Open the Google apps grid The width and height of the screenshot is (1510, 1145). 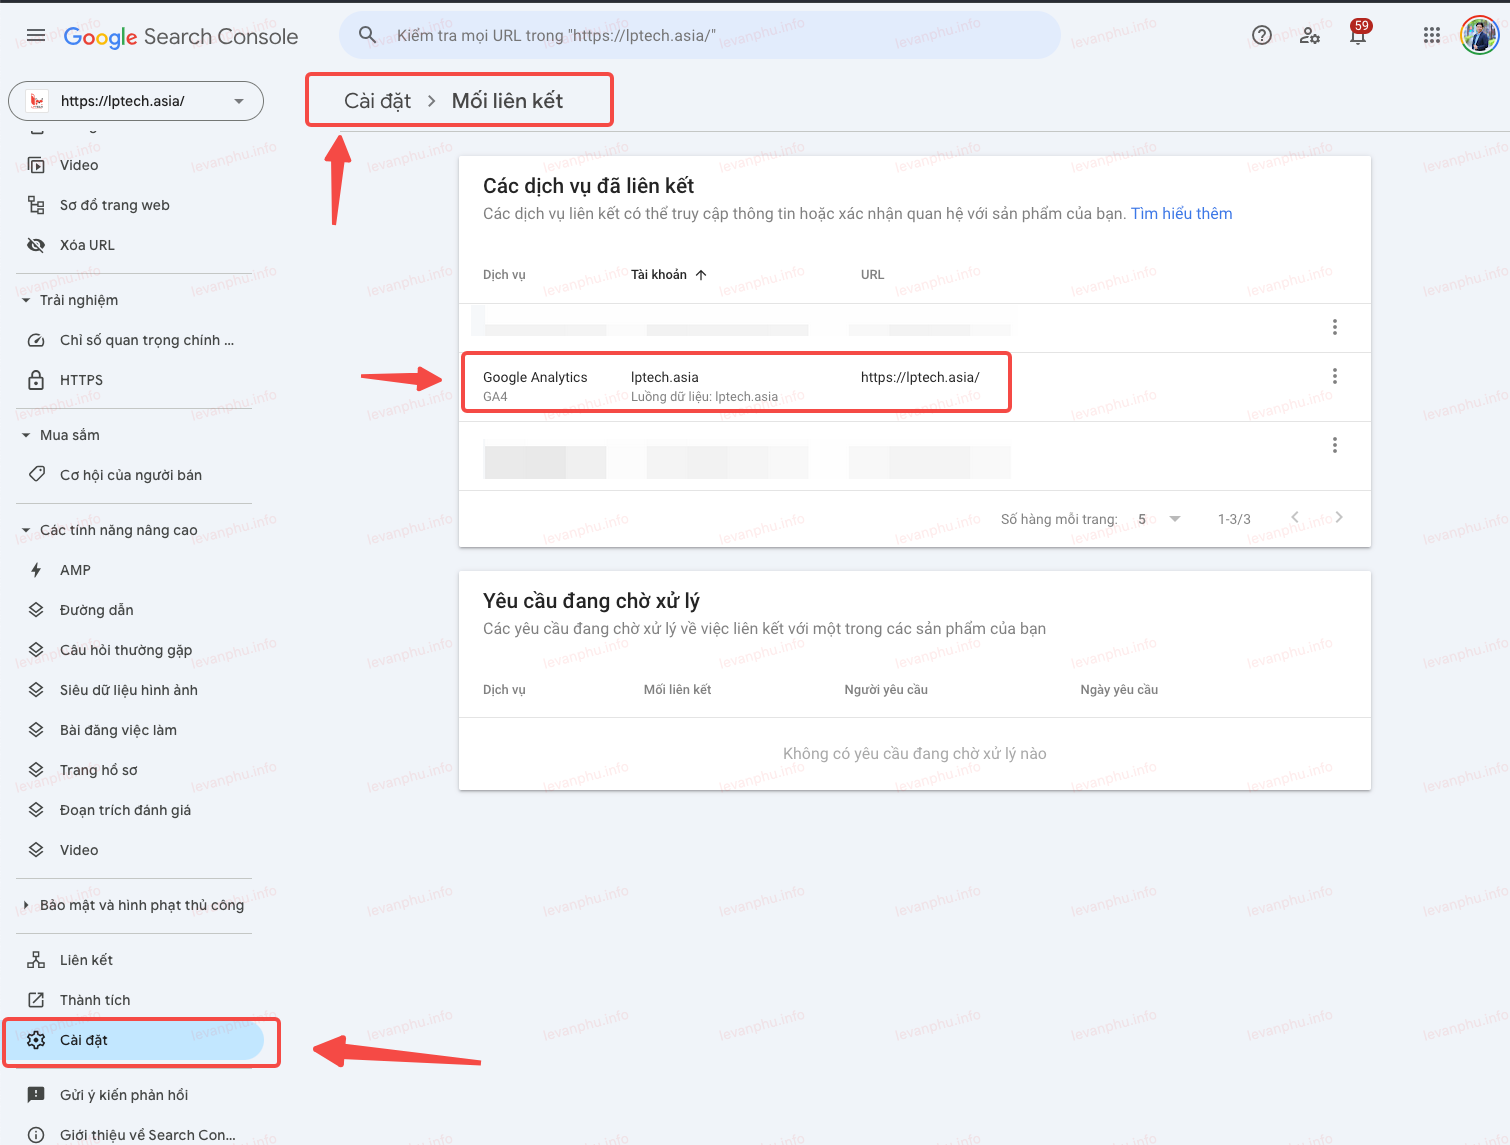(x=1432, y=36)
